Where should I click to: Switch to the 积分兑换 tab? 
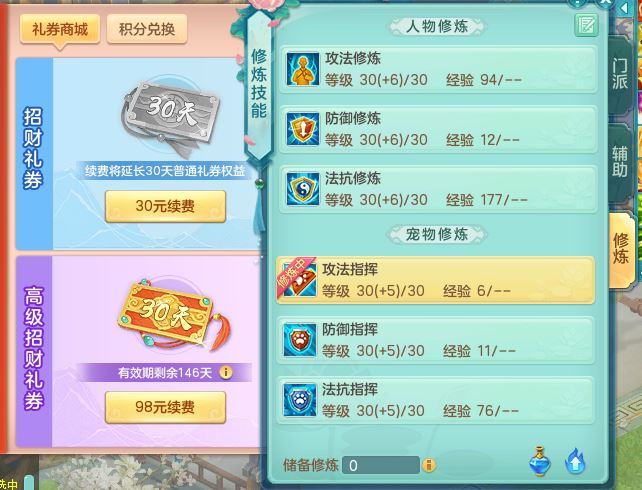[147, 29]
